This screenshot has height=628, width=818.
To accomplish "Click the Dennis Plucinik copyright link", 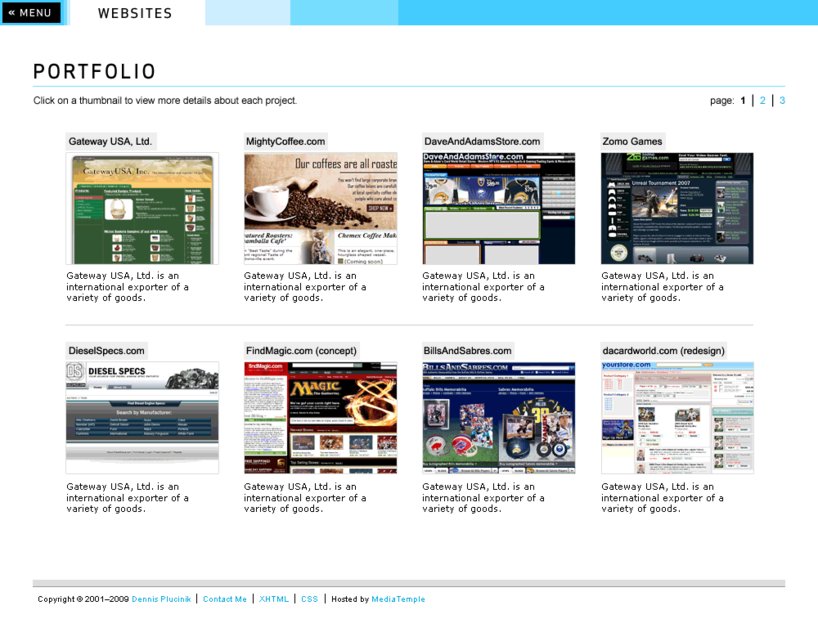I will 161,599.
